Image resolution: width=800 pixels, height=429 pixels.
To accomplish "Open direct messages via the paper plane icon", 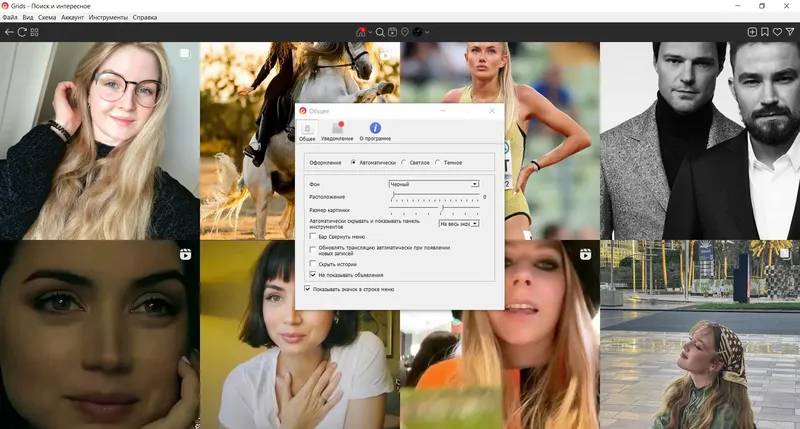I will coord(790,32).
